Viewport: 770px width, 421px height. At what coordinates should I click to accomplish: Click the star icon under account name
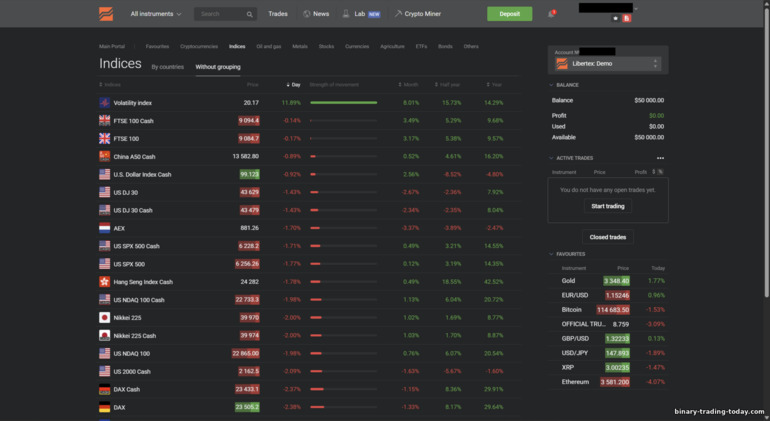615,18
